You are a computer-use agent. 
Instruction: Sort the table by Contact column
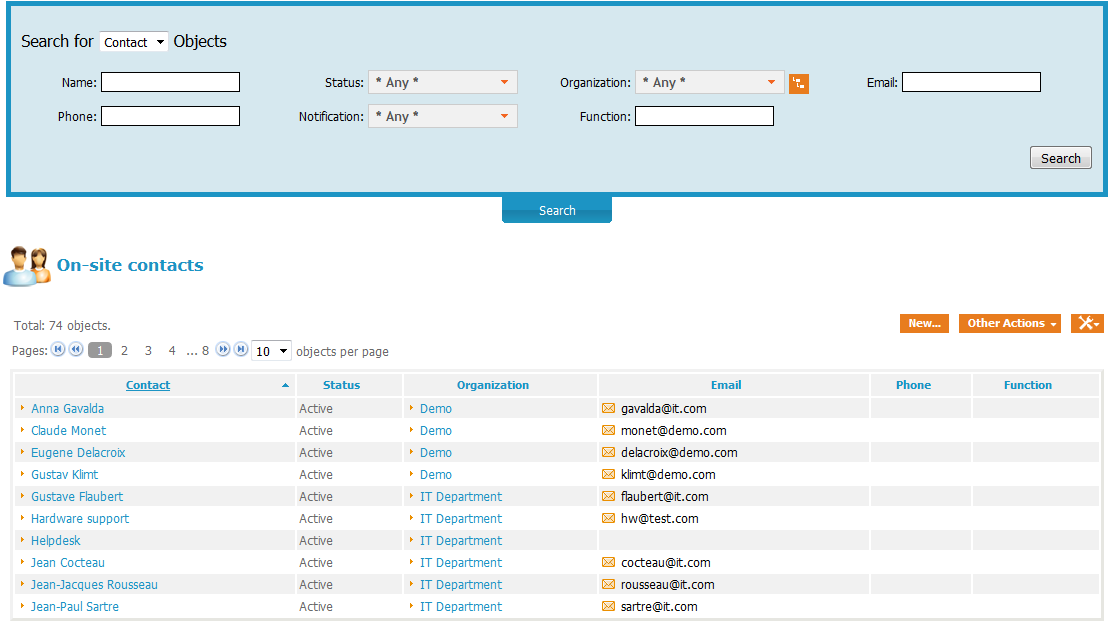click(x=148, y=385)
